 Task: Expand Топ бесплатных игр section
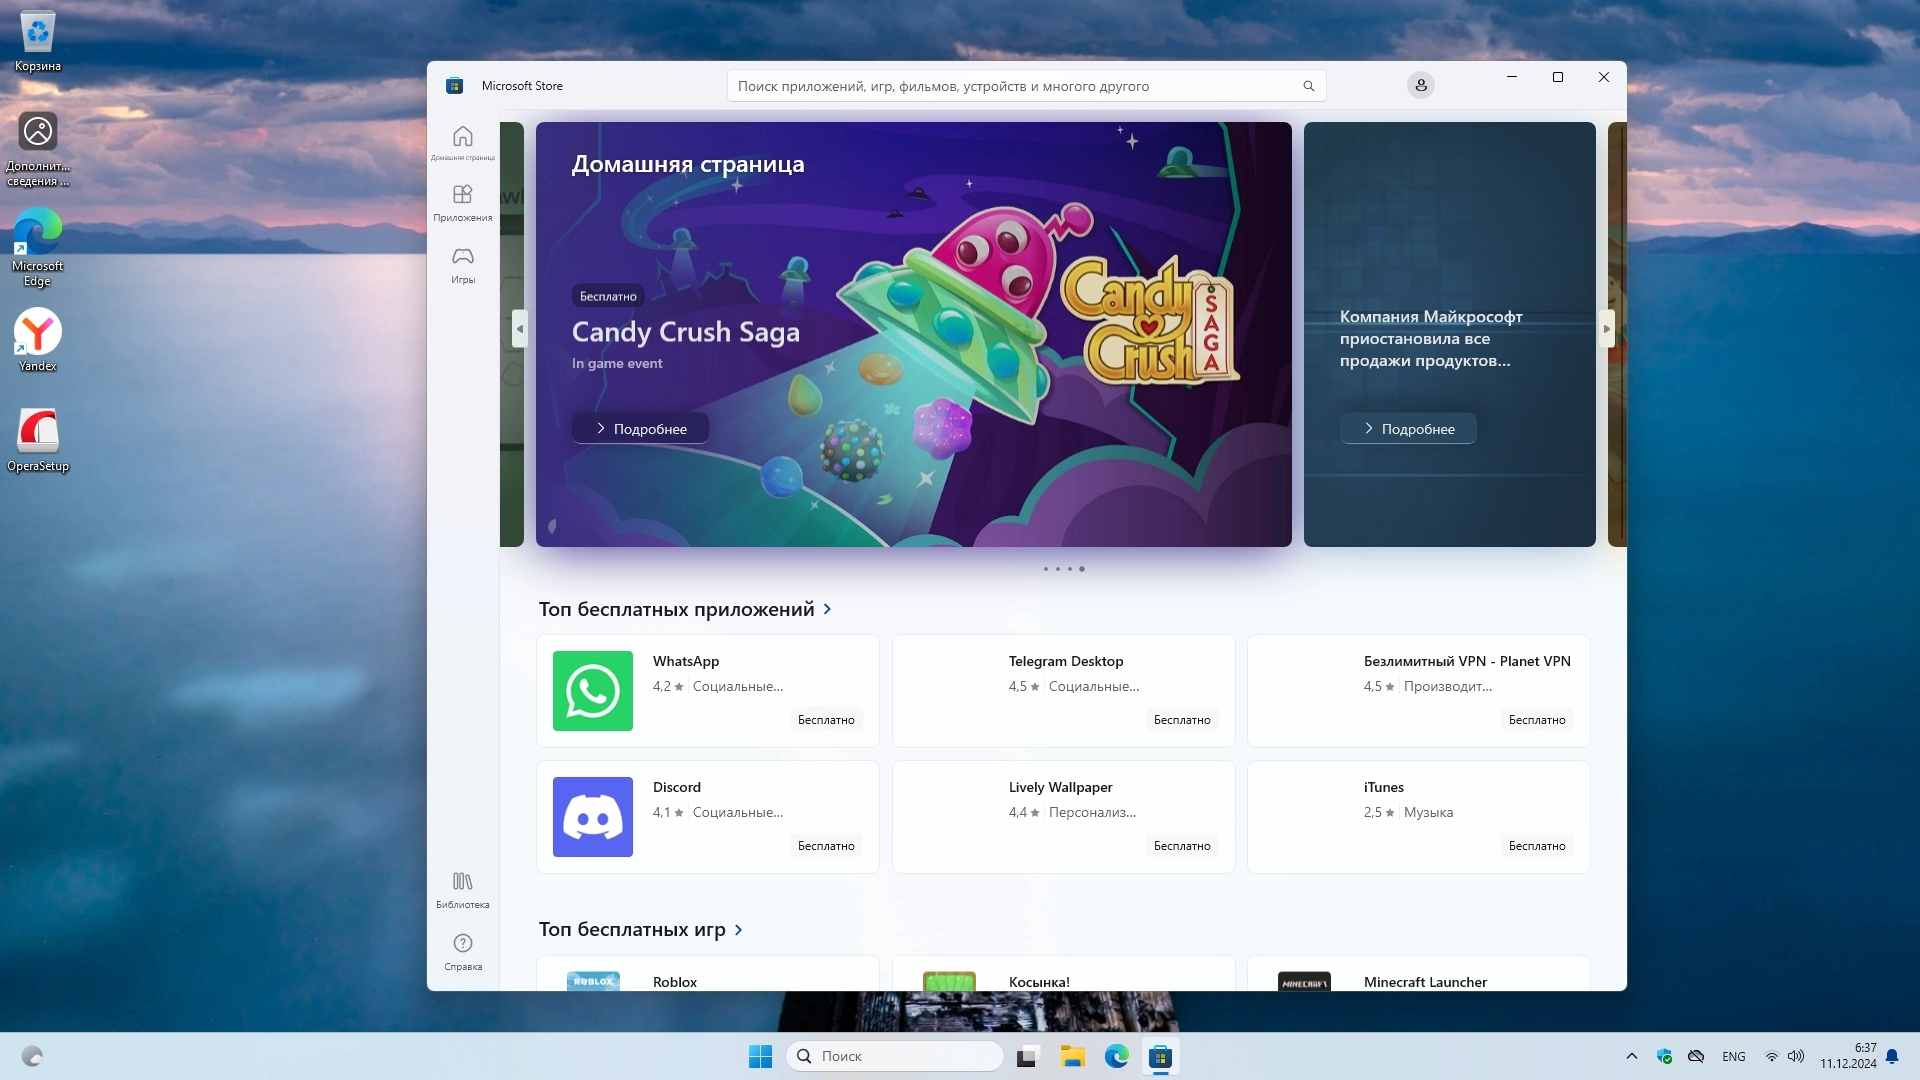[x=738, y=930]
